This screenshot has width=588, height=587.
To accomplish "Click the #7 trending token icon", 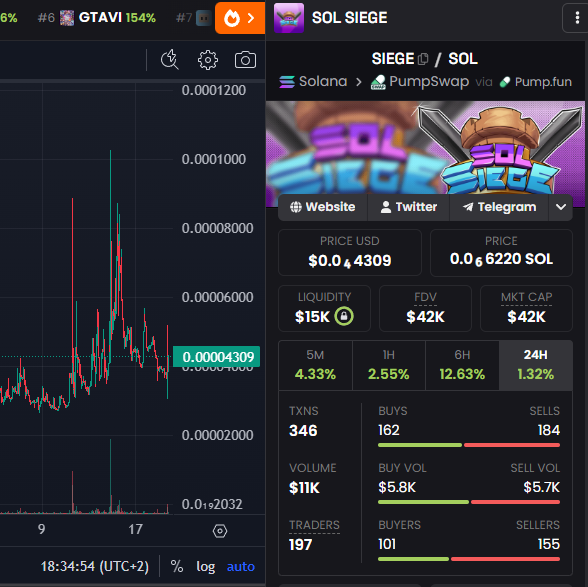I will click(204, 18).
